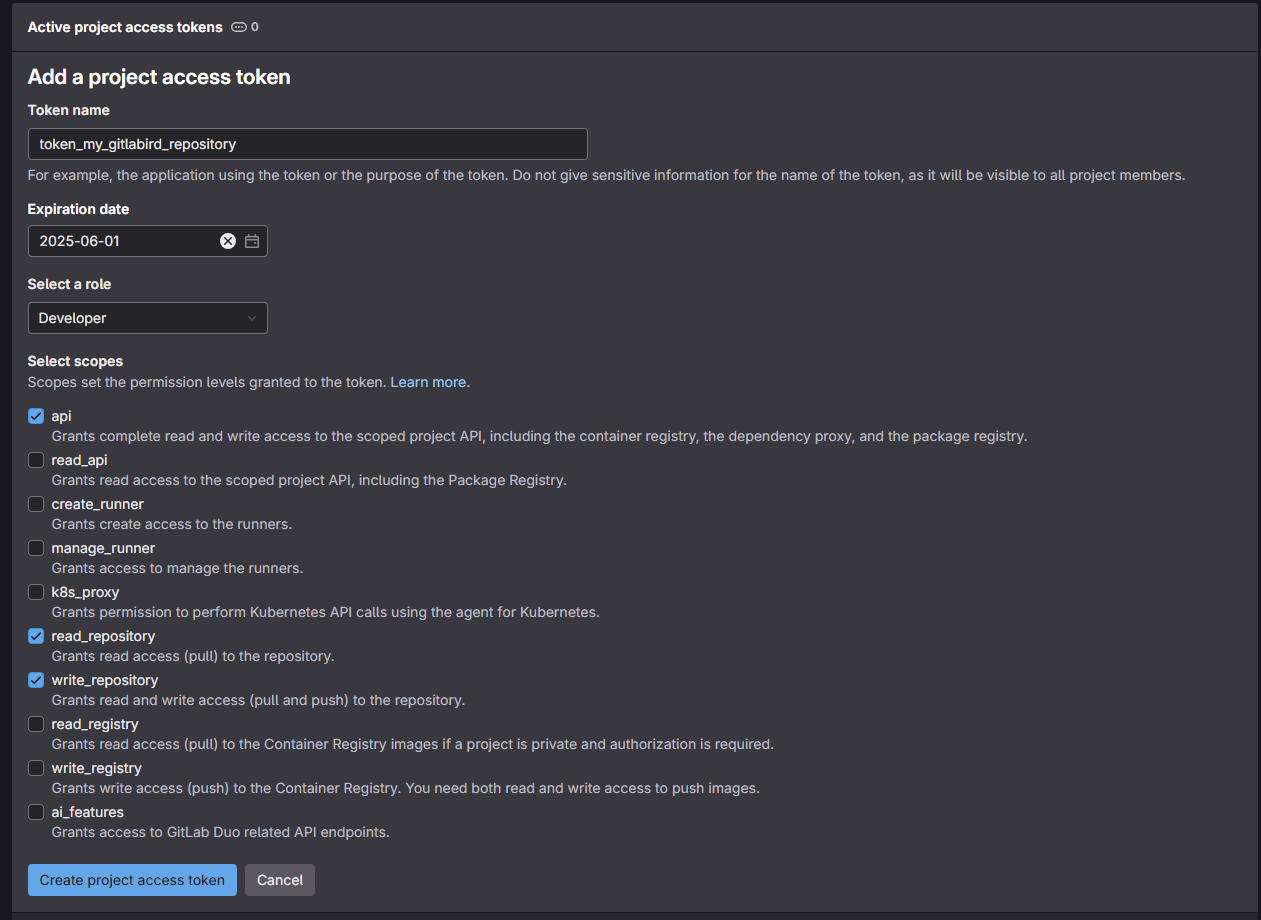Screen dimensions: 1261x920
Task: Click the token count badge icon
Action: (239, 27)
